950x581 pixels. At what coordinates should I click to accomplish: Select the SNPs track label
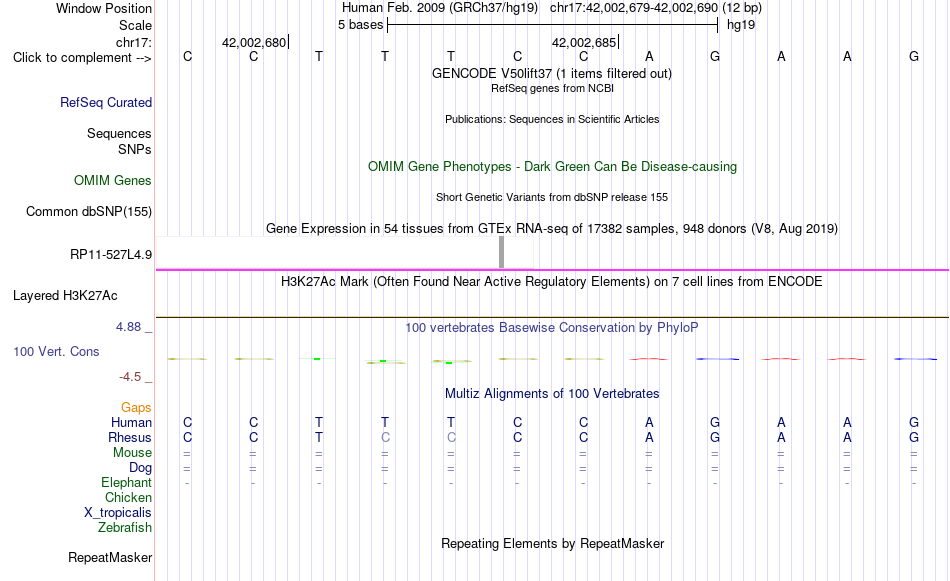coord(135,149)
